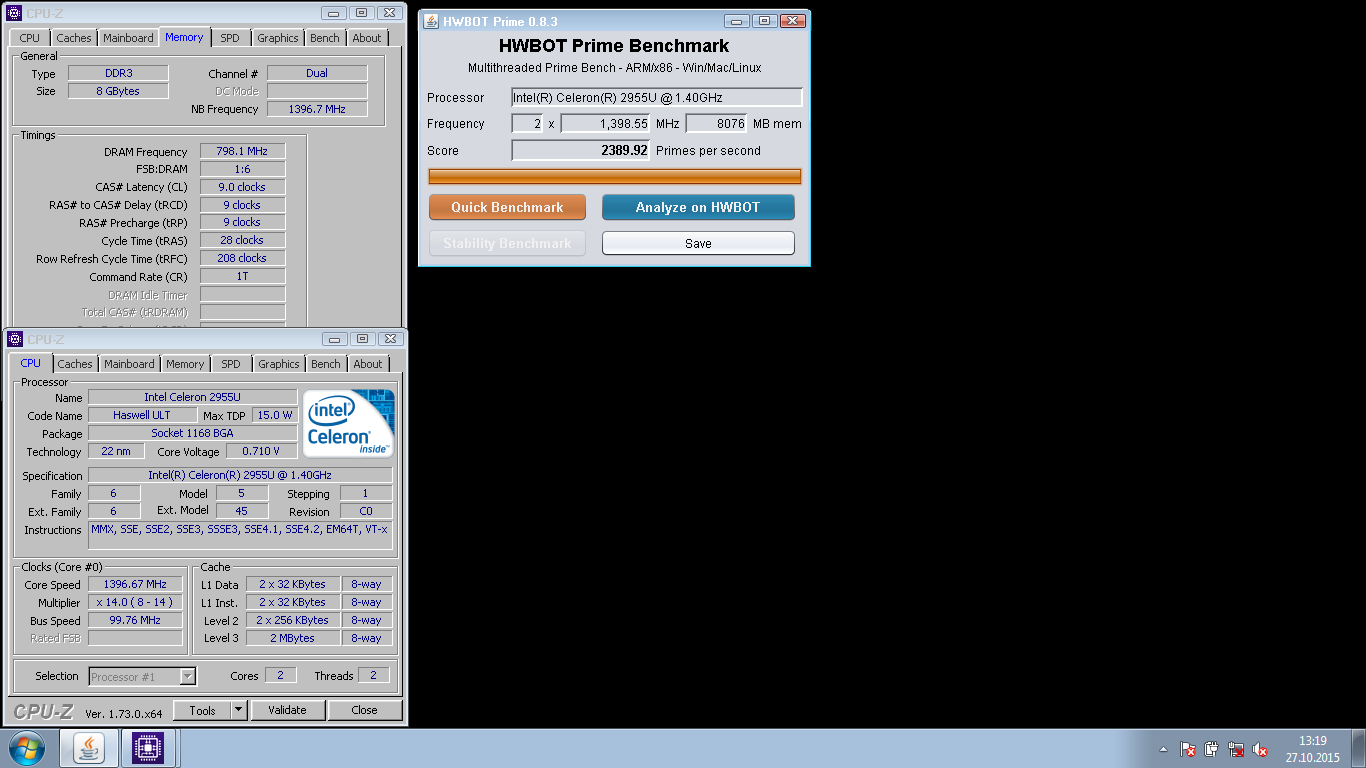
Task: Click the Level 3 cache value 2 MBytes
Action: pyautogui.click(x=293, y=638)
